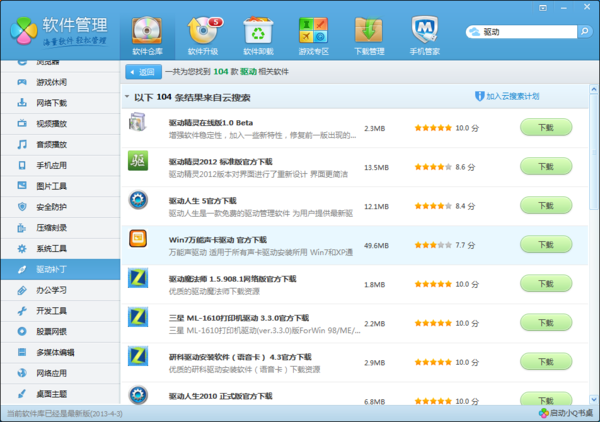The height and width of the screenshot is (422, 600).
Task: Select the 网络下载 download icon
Action: tap(22, 103)
